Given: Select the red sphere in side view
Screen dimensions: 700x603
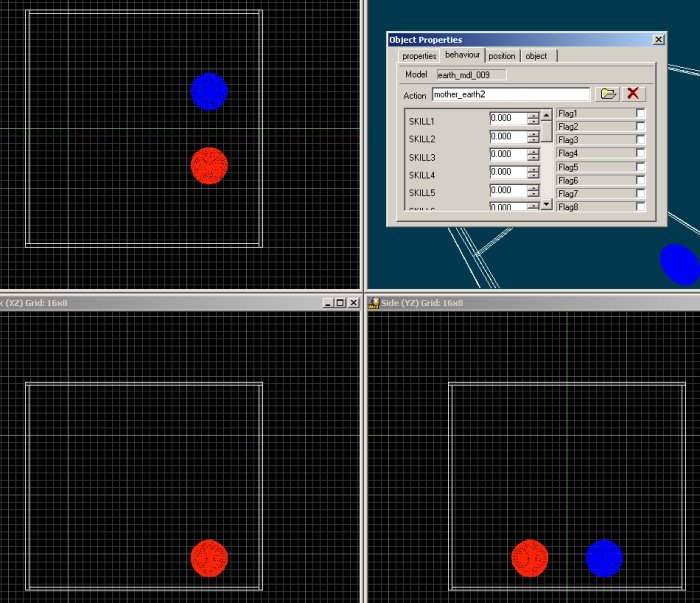Looking at the screenshot, I should pos(529,558).
